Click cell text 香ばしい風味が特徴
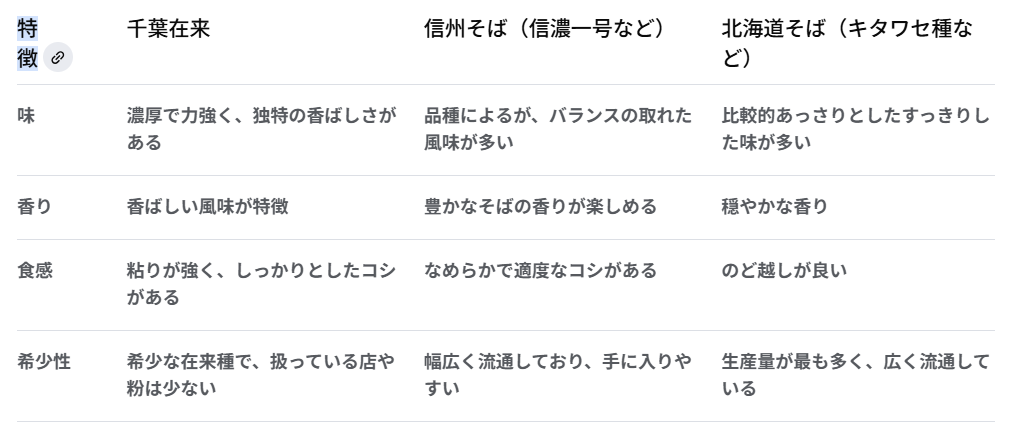This screenshot has width=1012, height=429. point(207,206)
